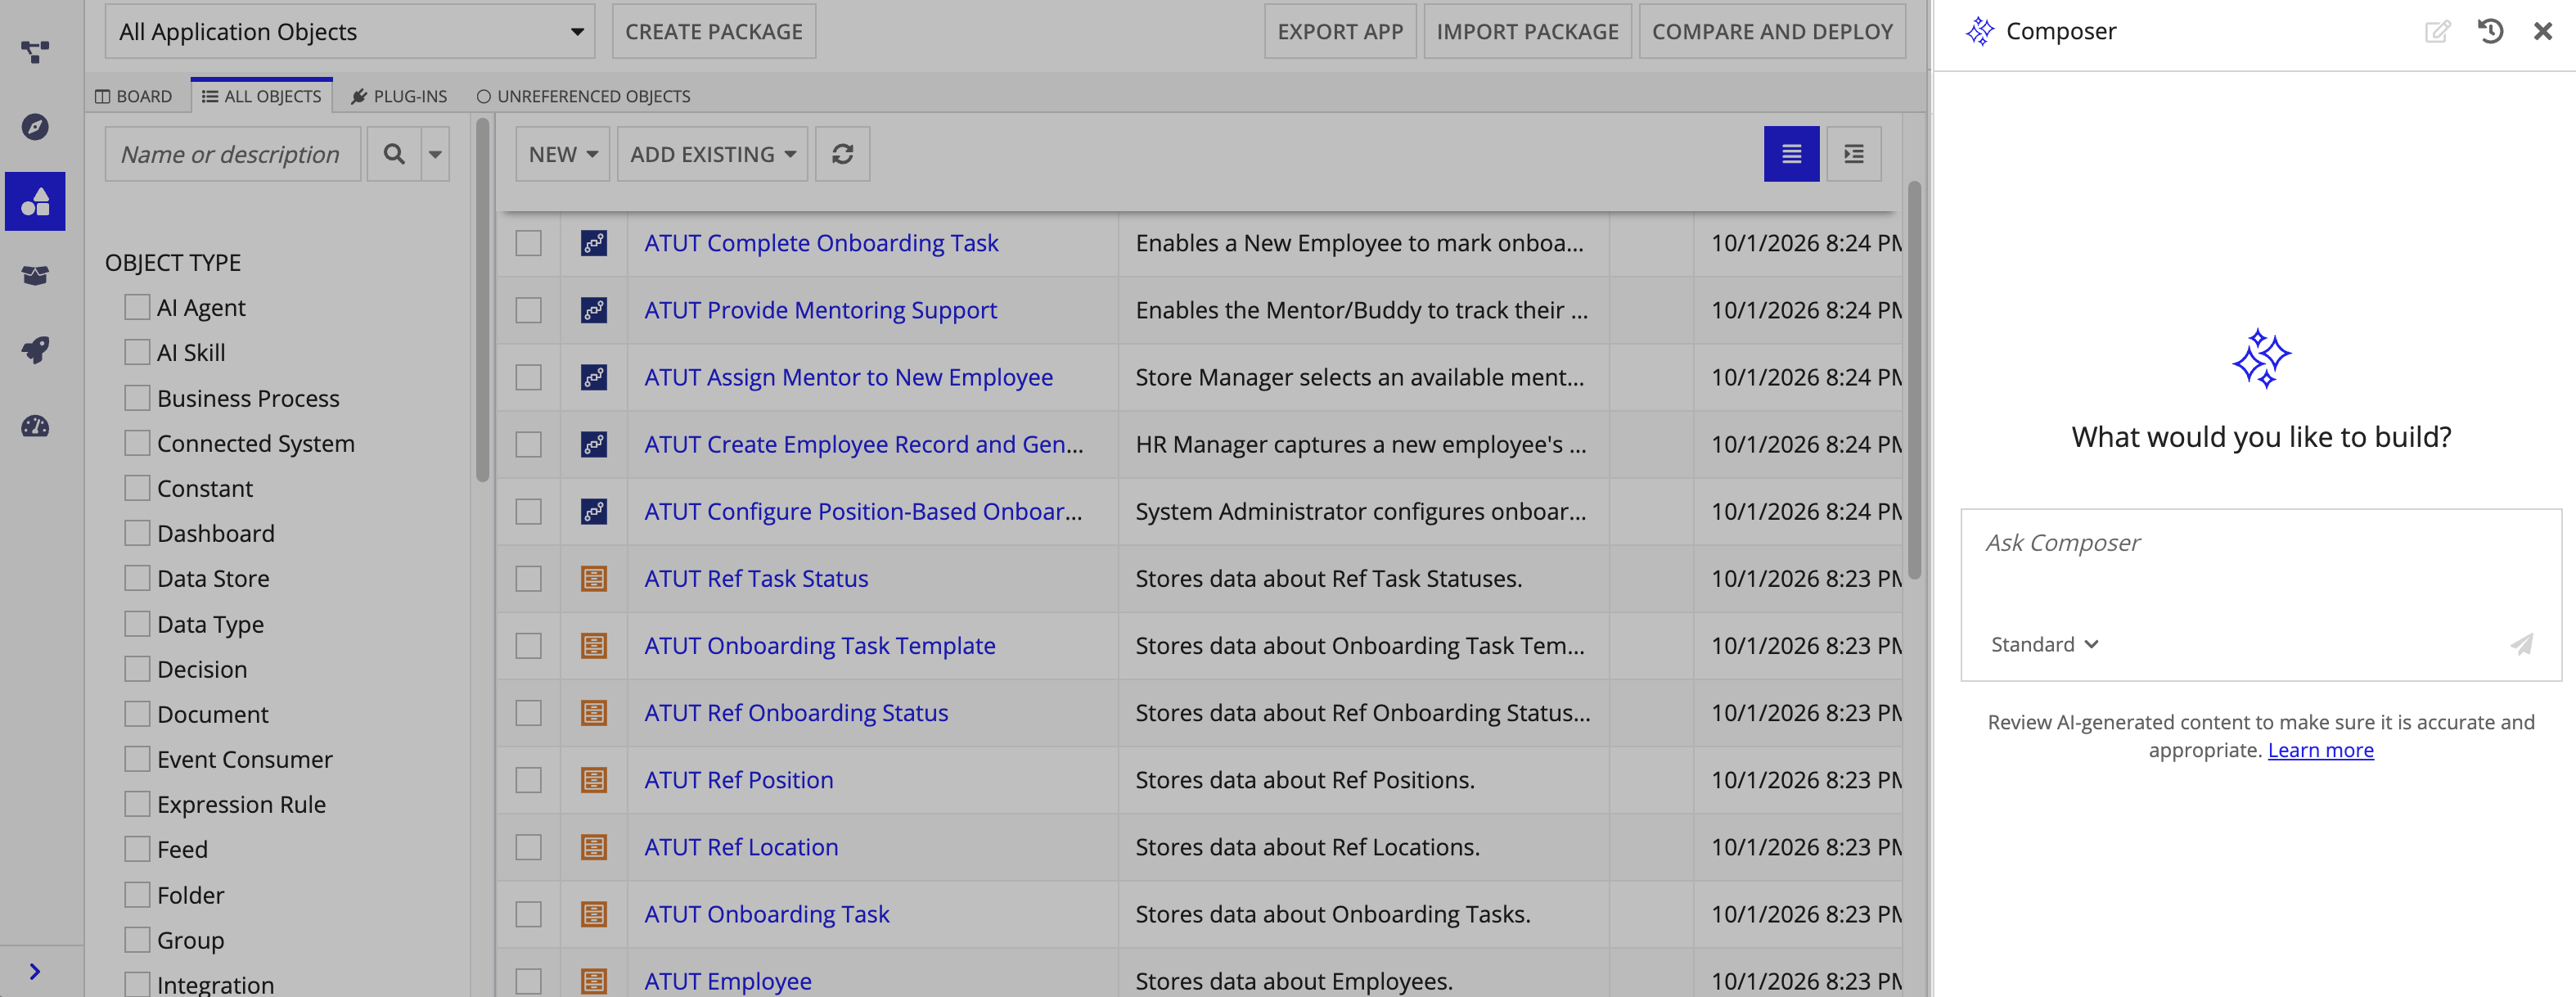2576x997 pixels.
Task: Open the search options dropdown arrow
Action: [x=435, y=154]
